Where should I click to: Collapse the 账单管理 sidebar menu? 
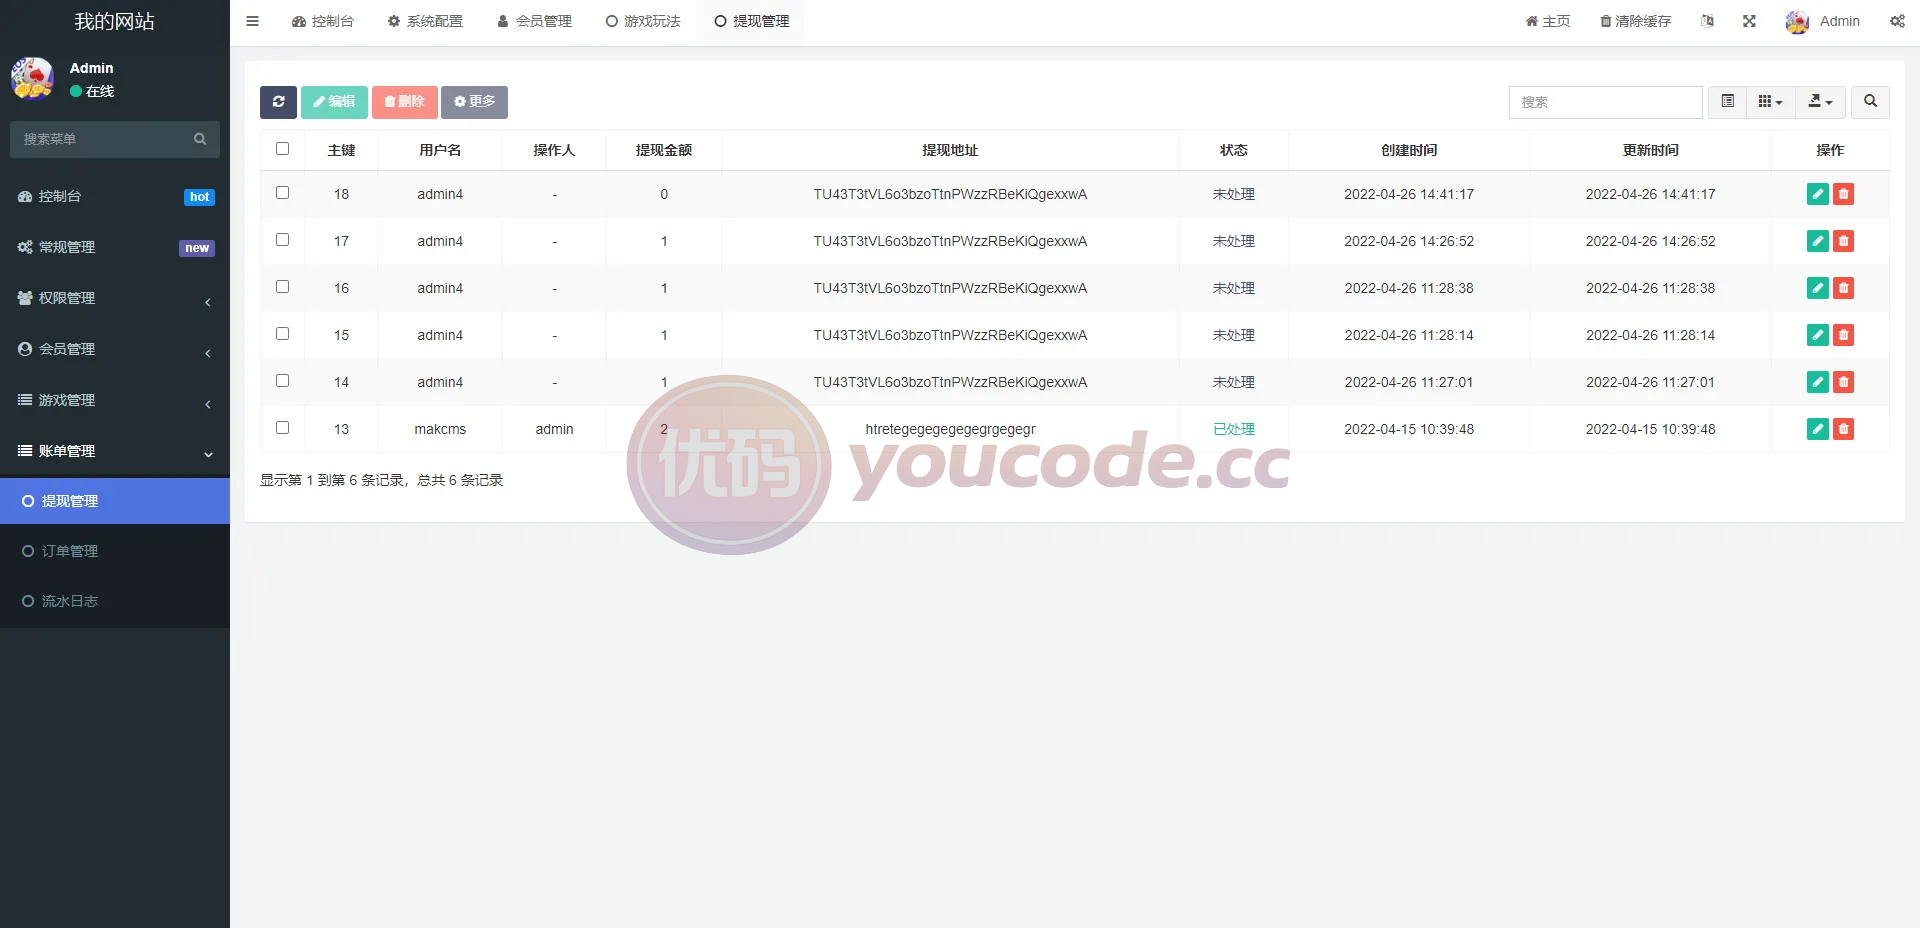[x=115, y=451]
